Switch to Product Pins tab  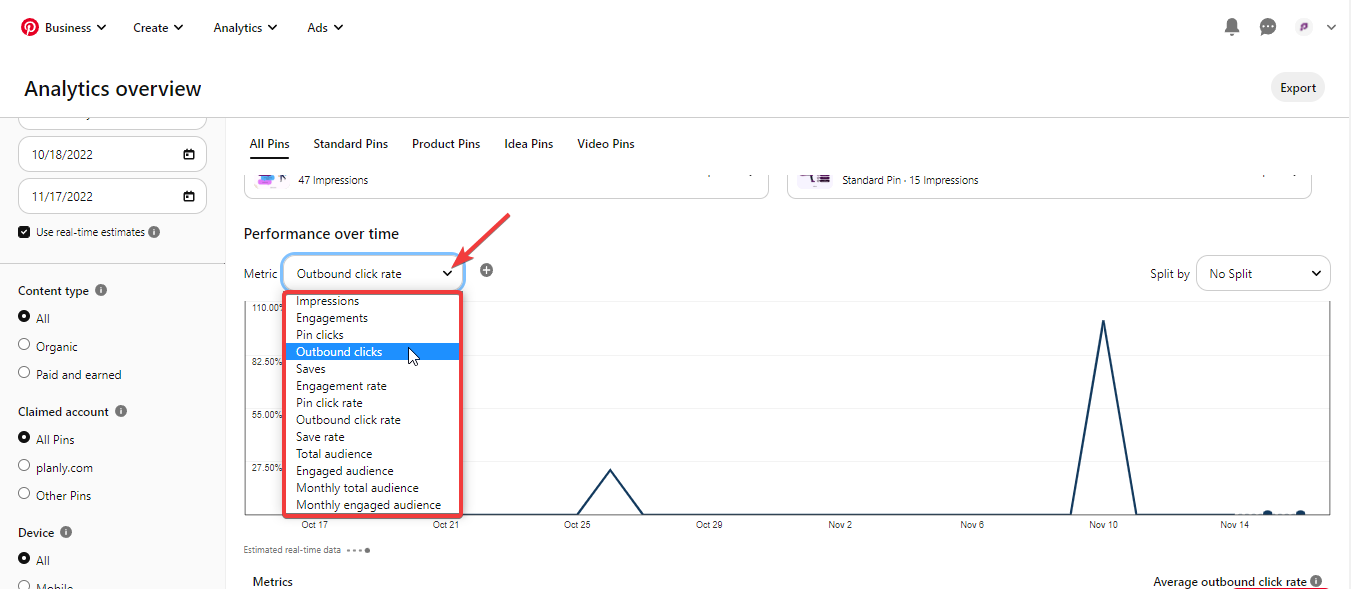446,144
